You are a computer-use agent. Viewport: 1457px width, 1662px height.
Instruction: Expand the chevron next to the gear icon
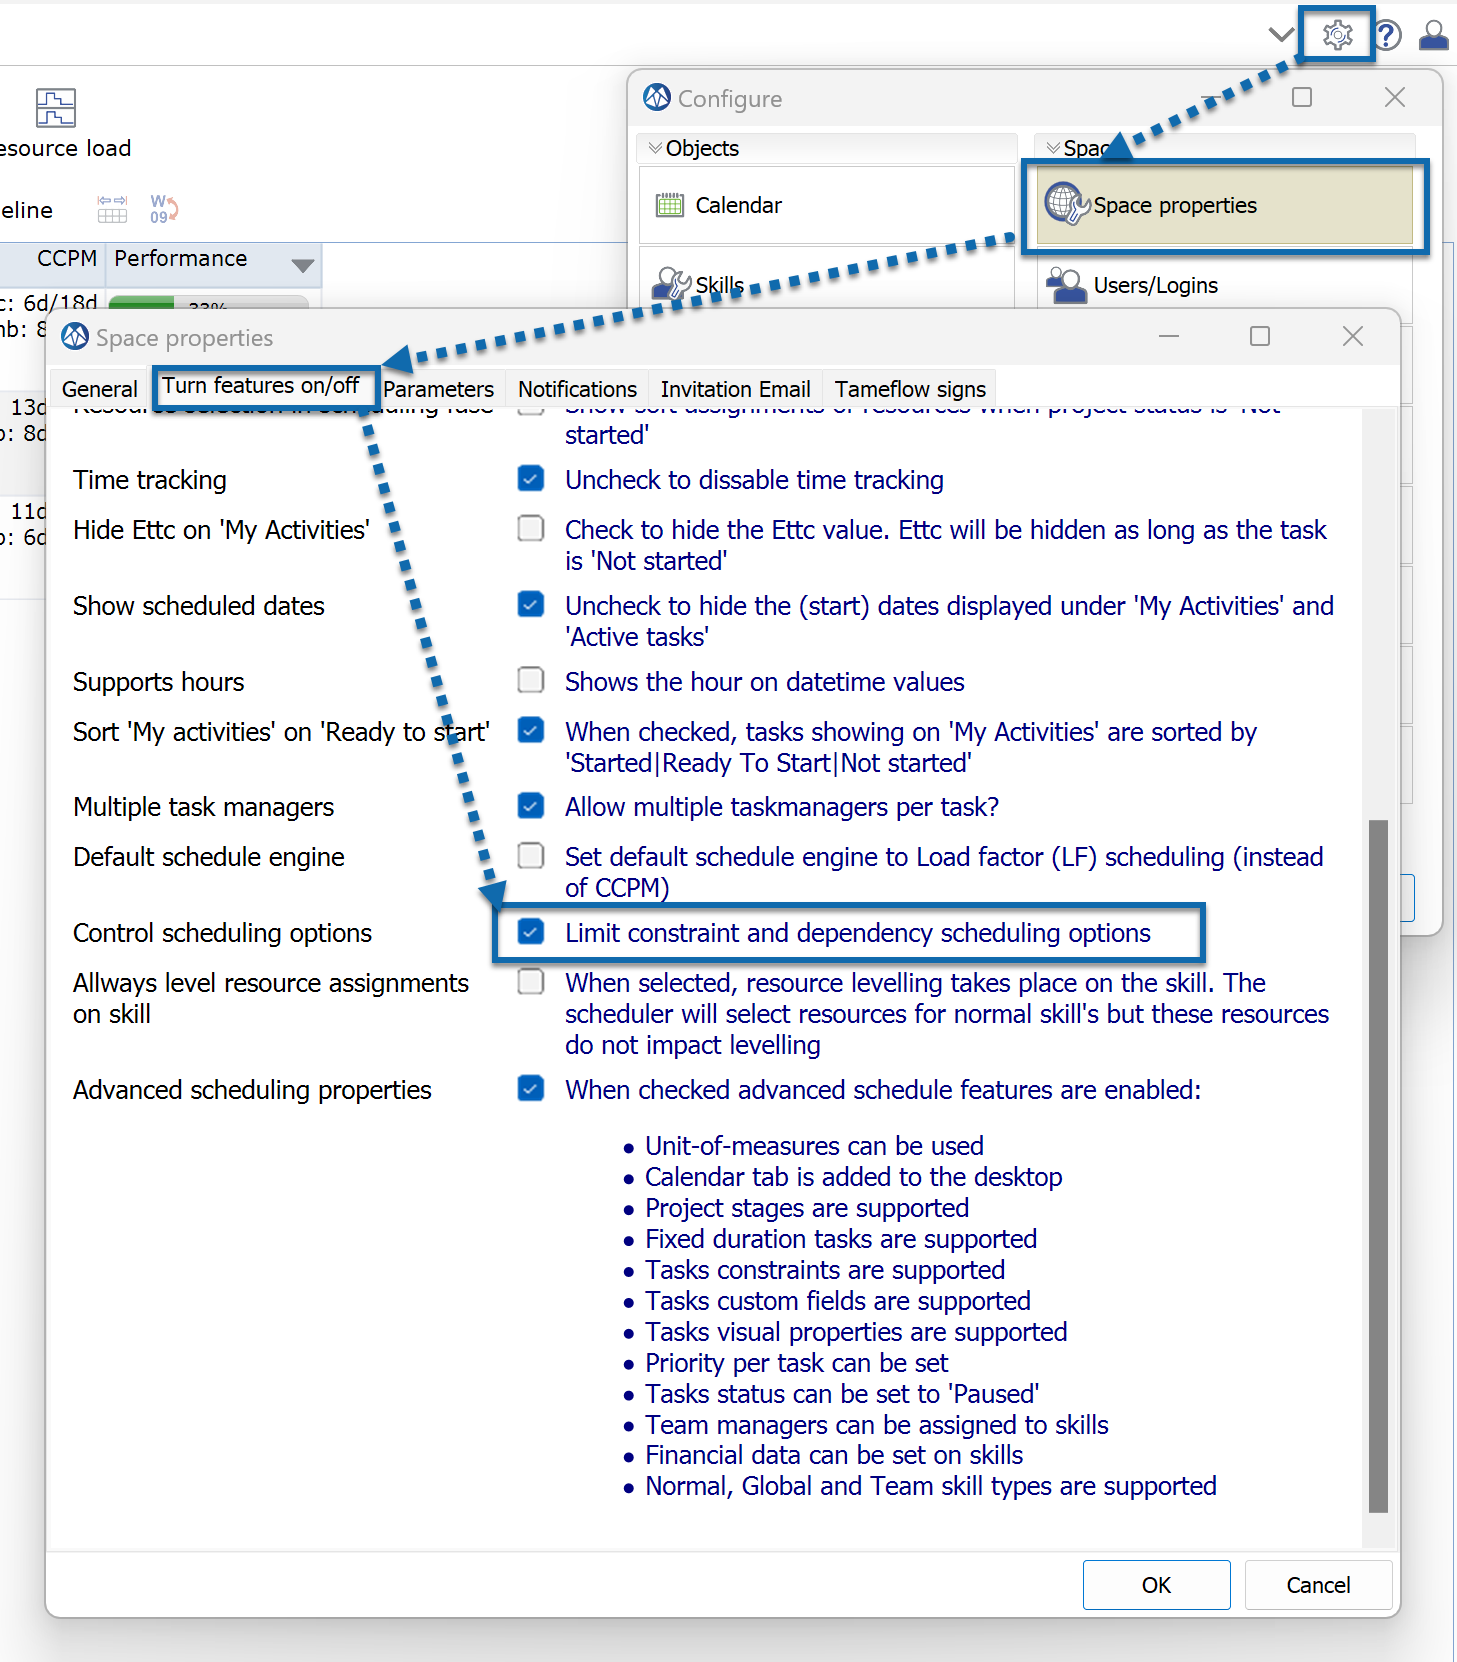(x=1281, y=35)
